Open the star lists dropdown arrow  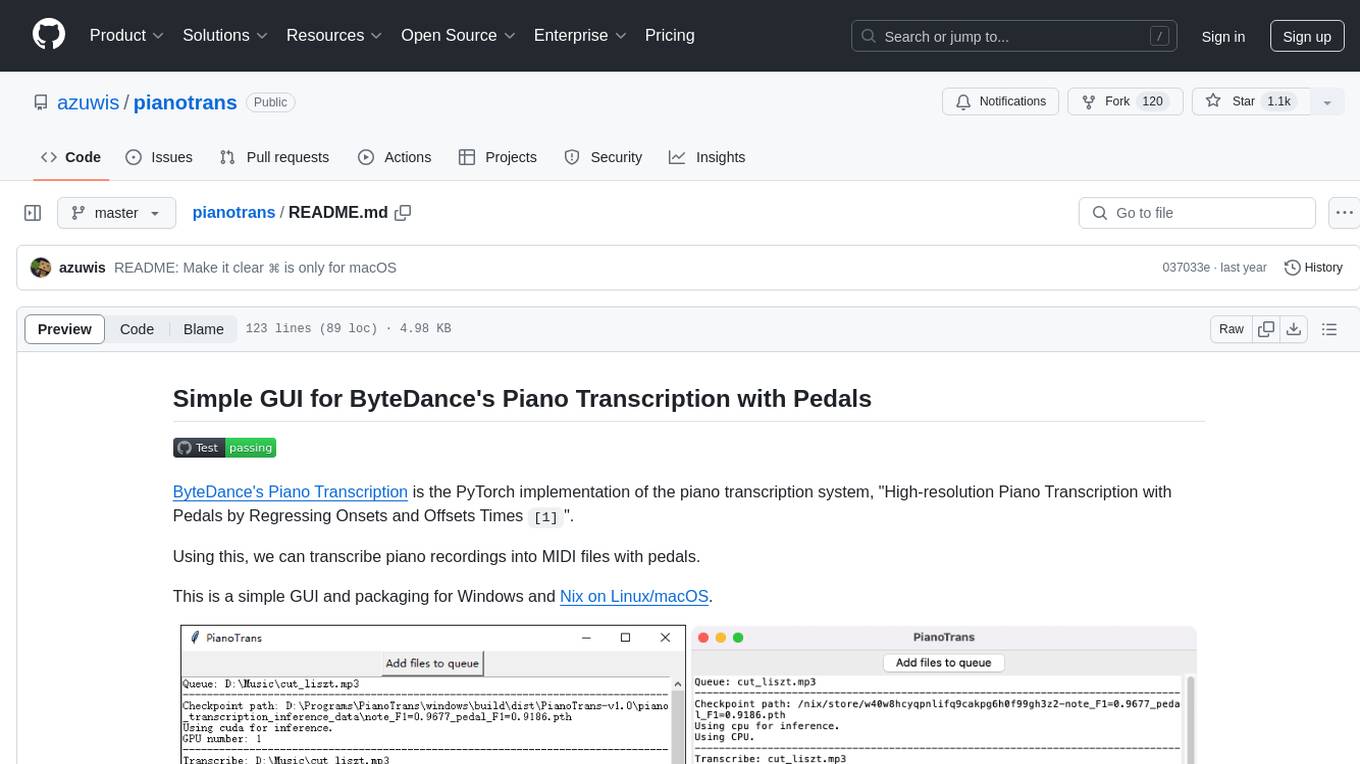tap(1327, 101)
